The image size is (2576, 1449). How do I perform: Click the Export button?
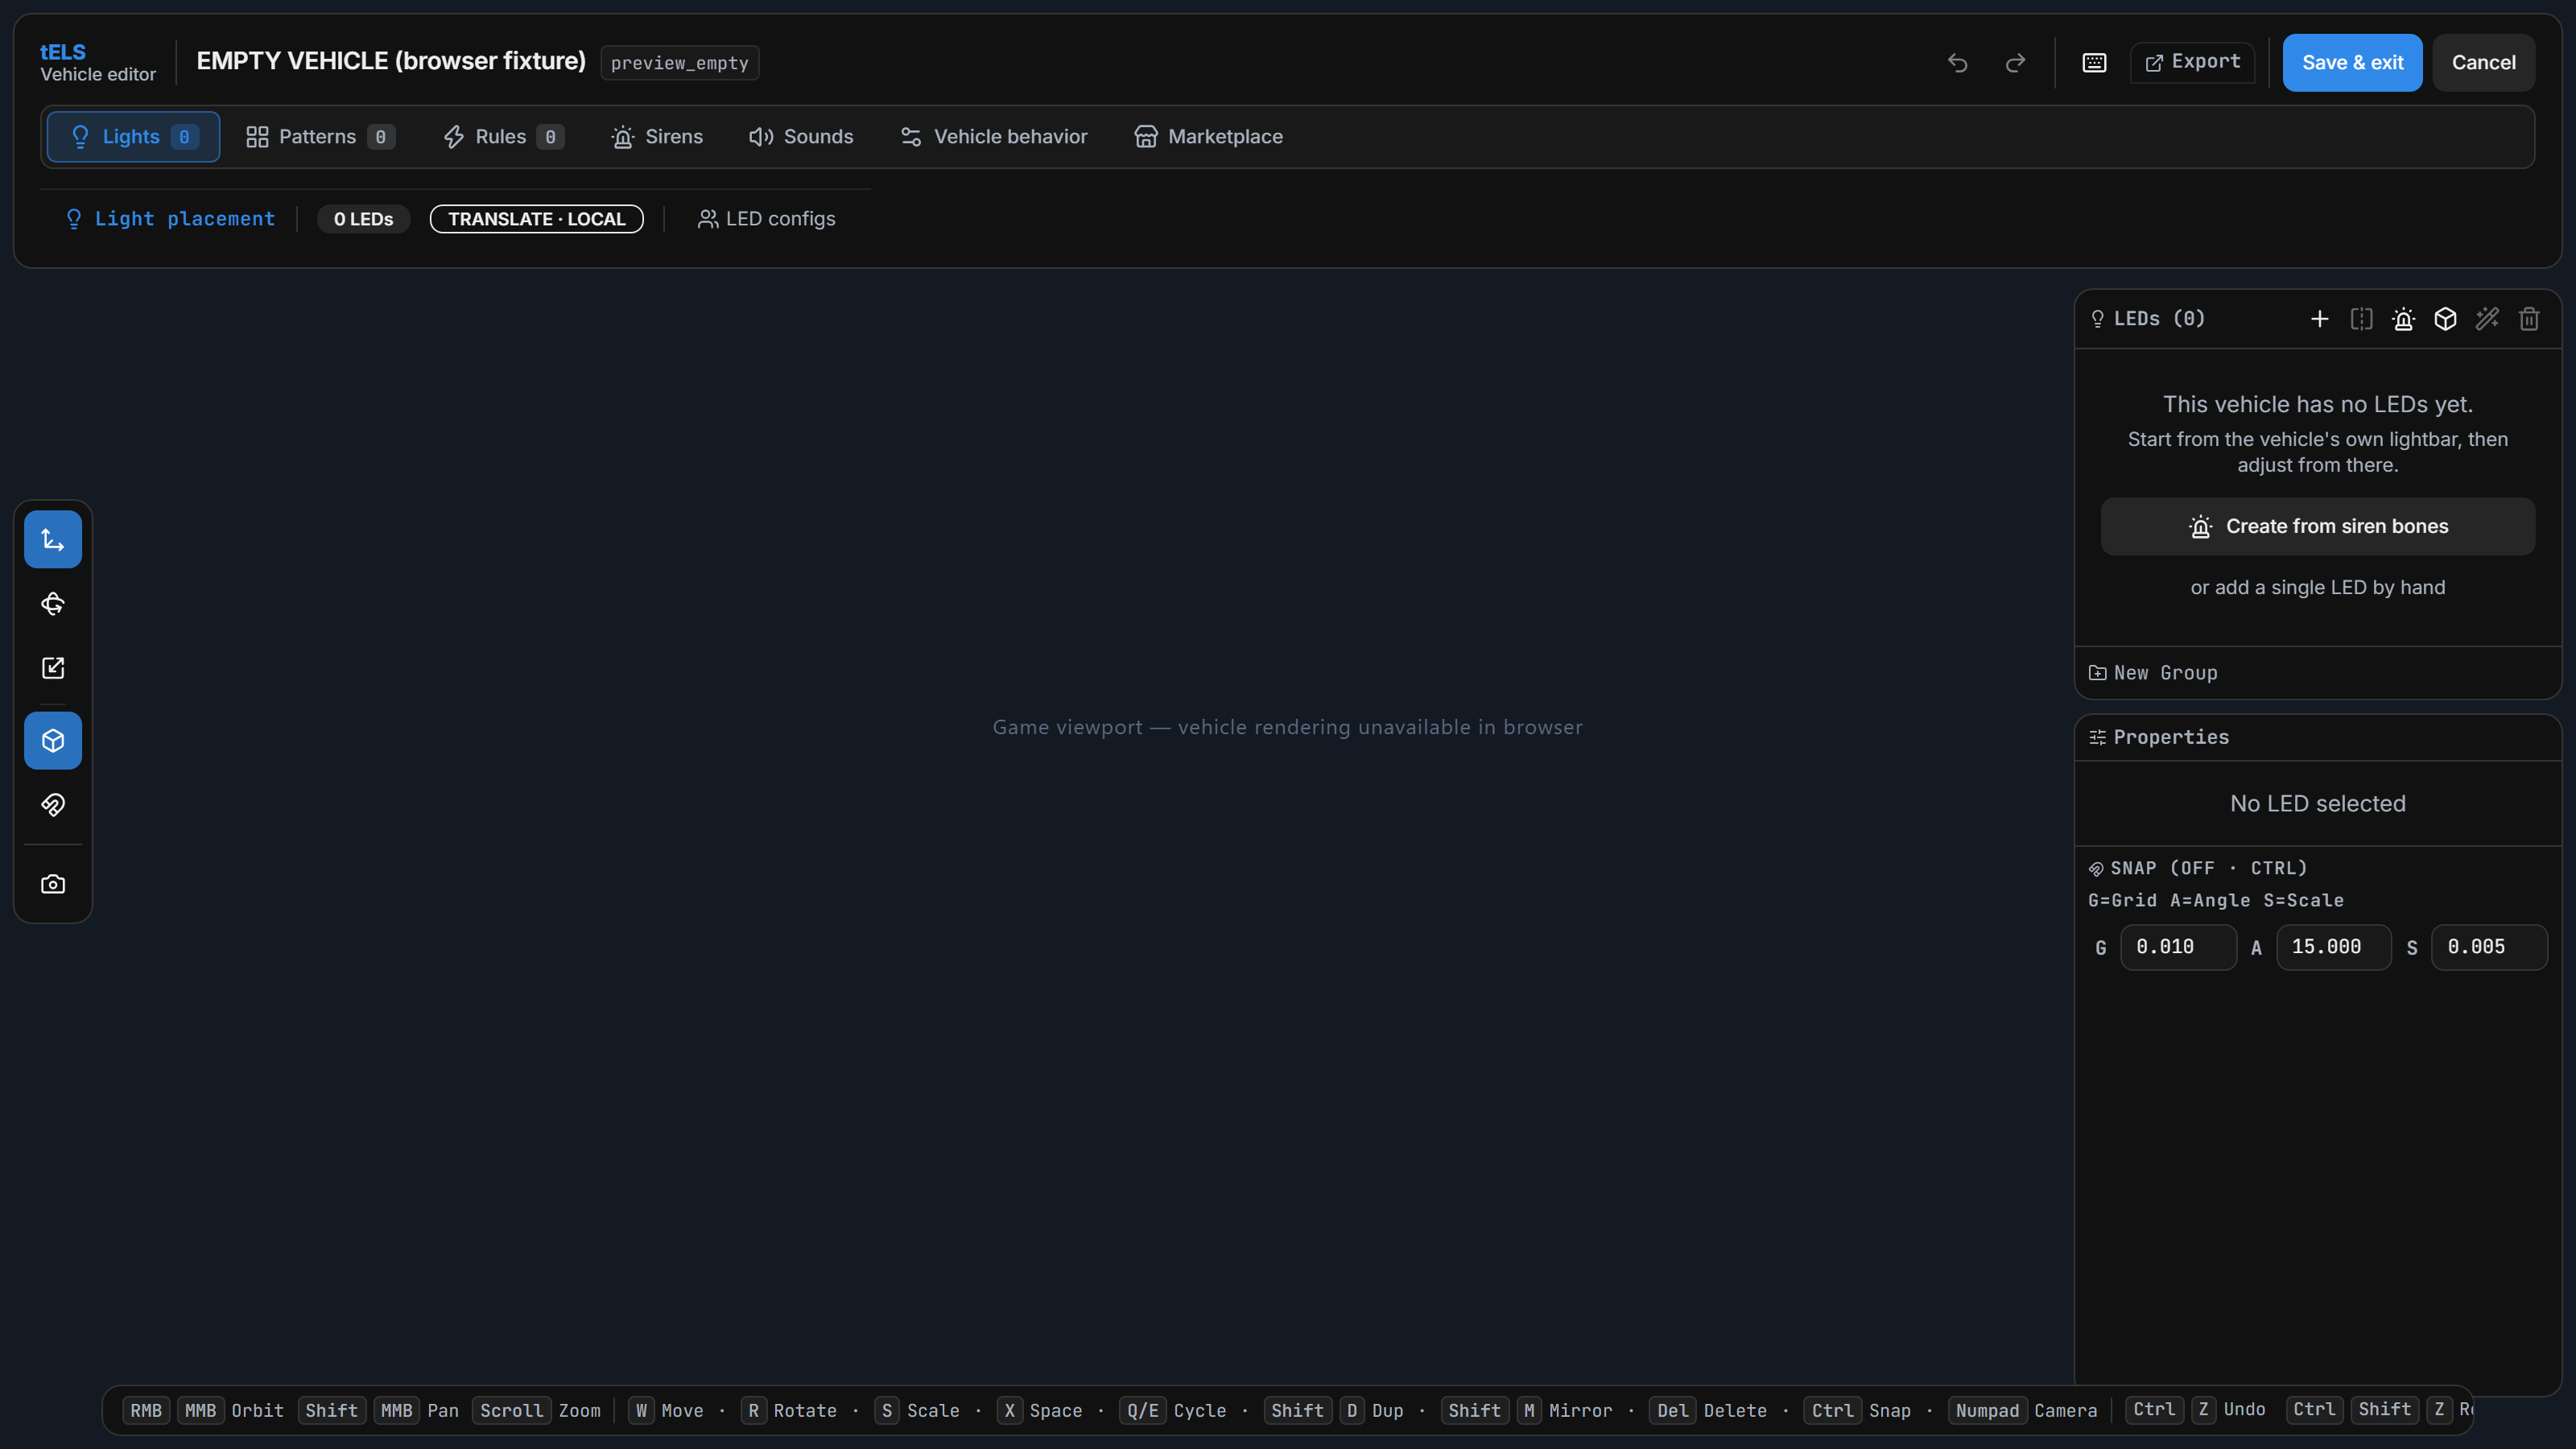2192,62
